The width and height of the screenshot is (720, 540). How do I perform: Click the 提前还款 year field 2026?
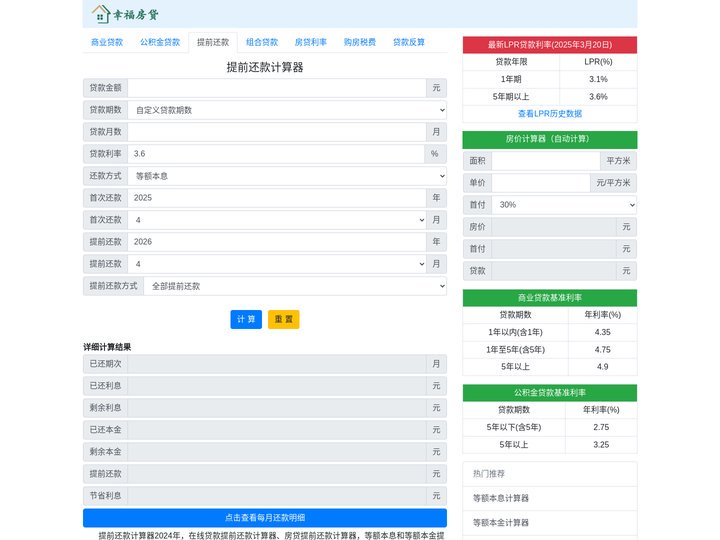point(277,242)
